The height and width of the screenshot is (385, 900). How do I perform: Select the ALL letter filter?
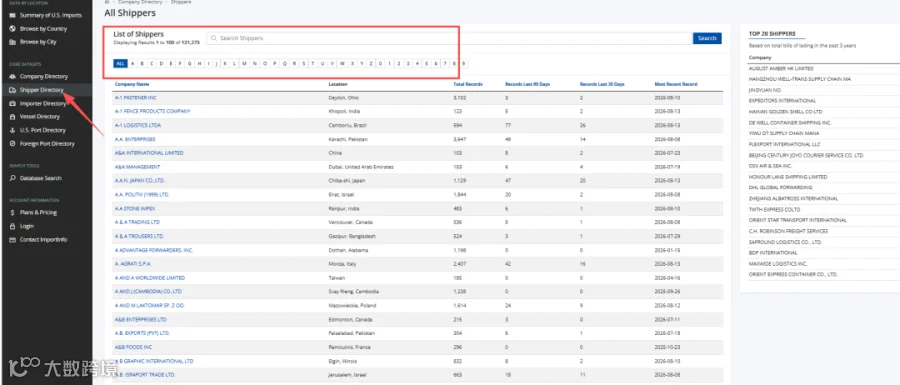point(121,64)
